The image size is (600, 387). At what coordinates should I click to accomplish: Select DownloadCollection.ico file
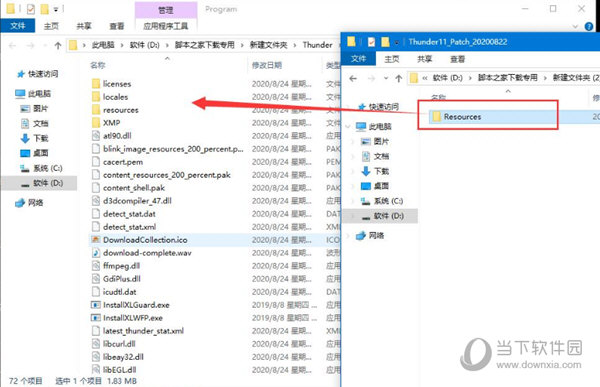(x=145, y=240)
